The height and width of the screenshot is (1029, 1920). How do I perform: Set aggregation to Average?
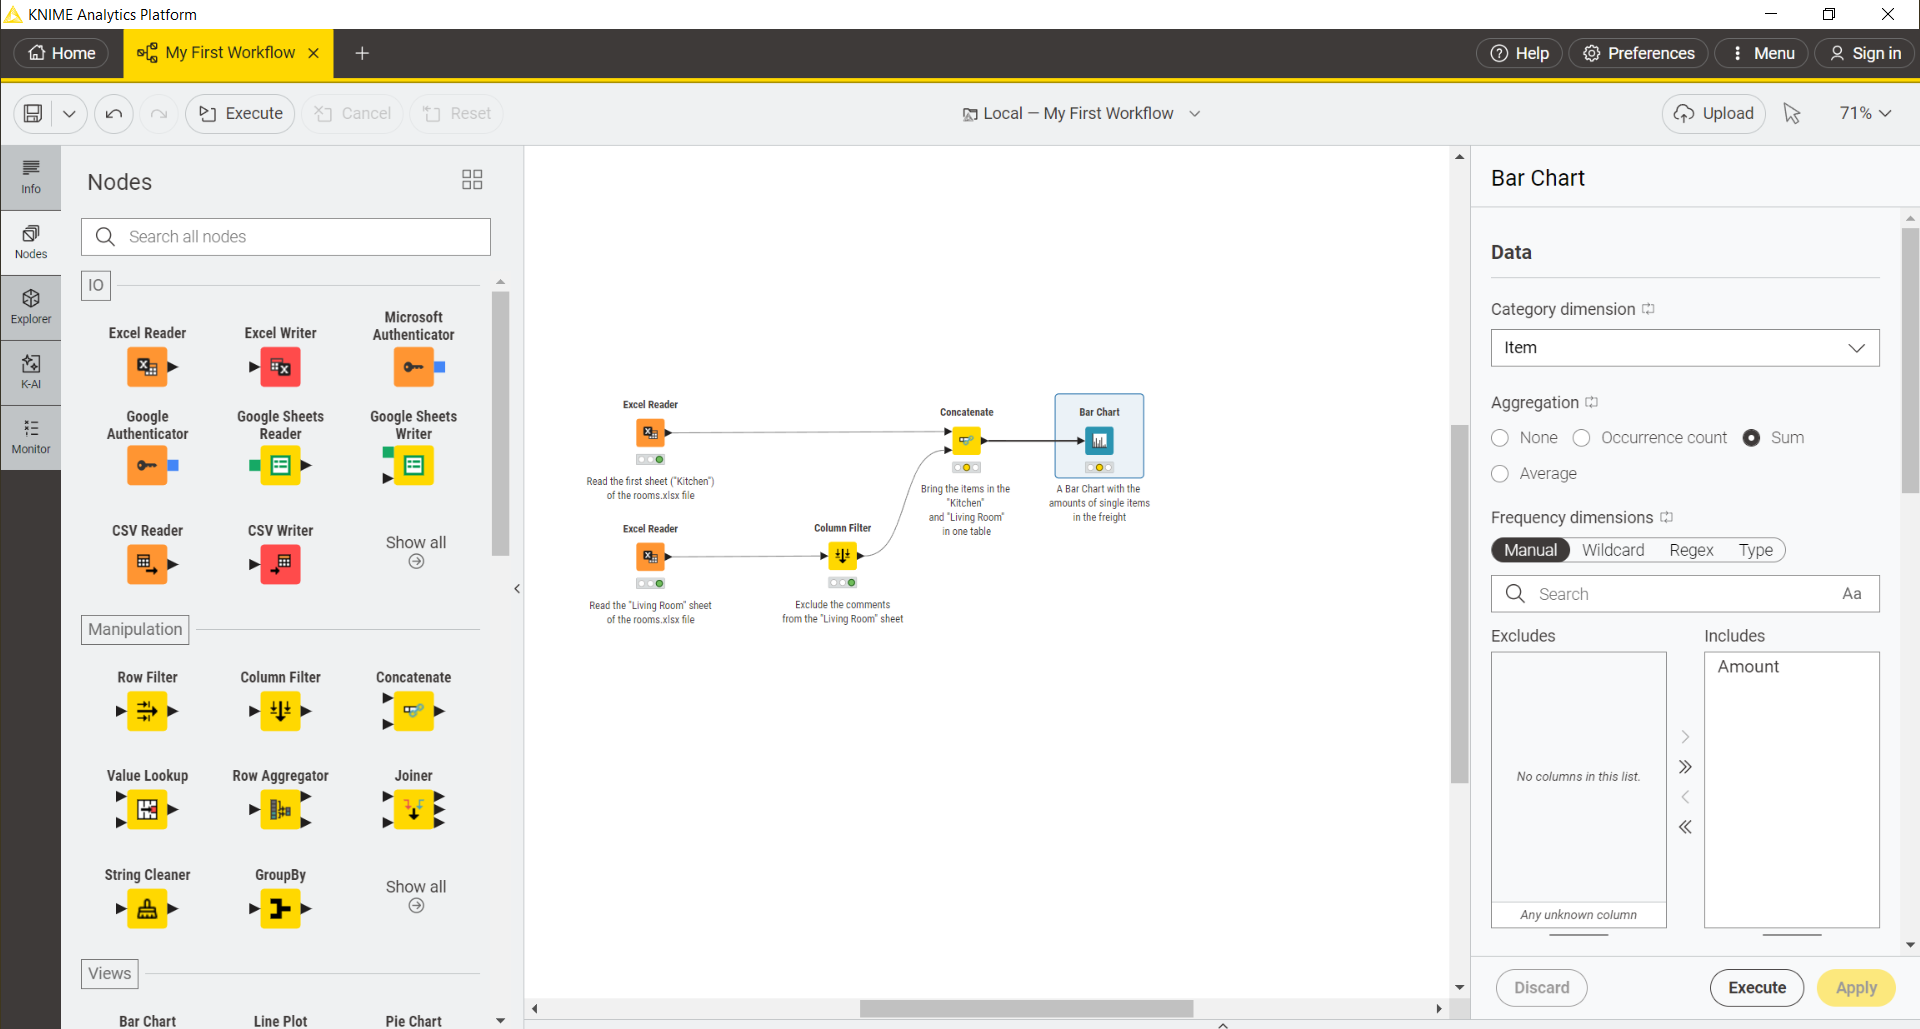(x=1500, y=473)
